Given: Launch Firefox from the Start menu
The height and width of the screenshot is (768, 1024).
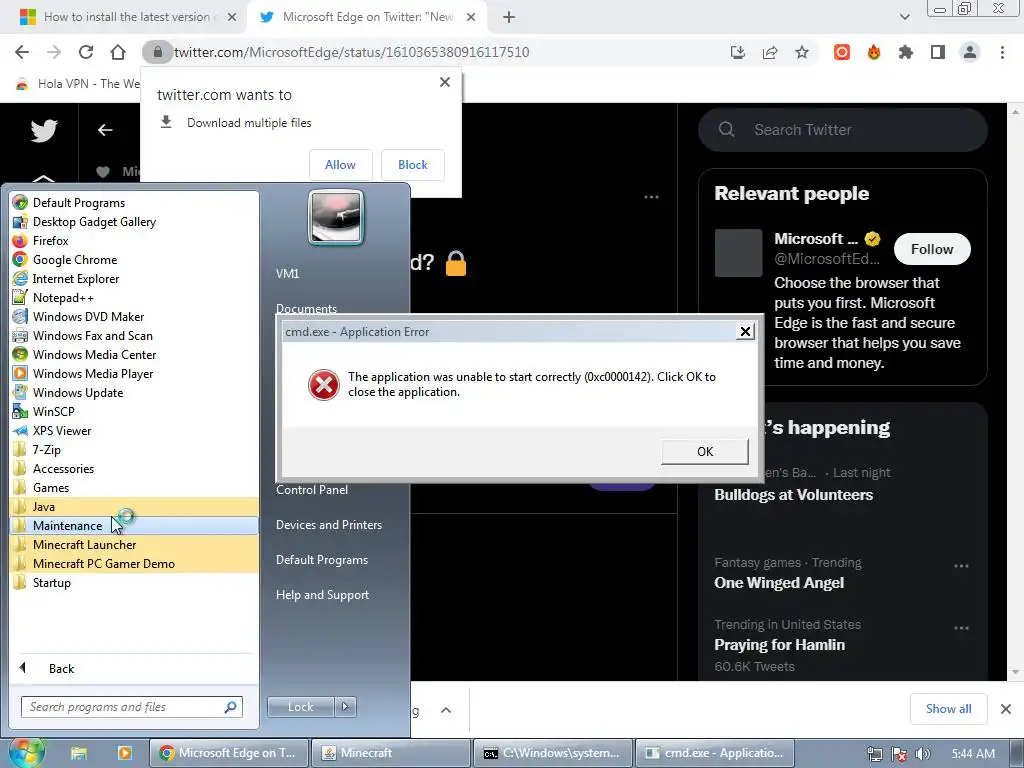Looking at the screenshot, I should [x=134, y=240].
